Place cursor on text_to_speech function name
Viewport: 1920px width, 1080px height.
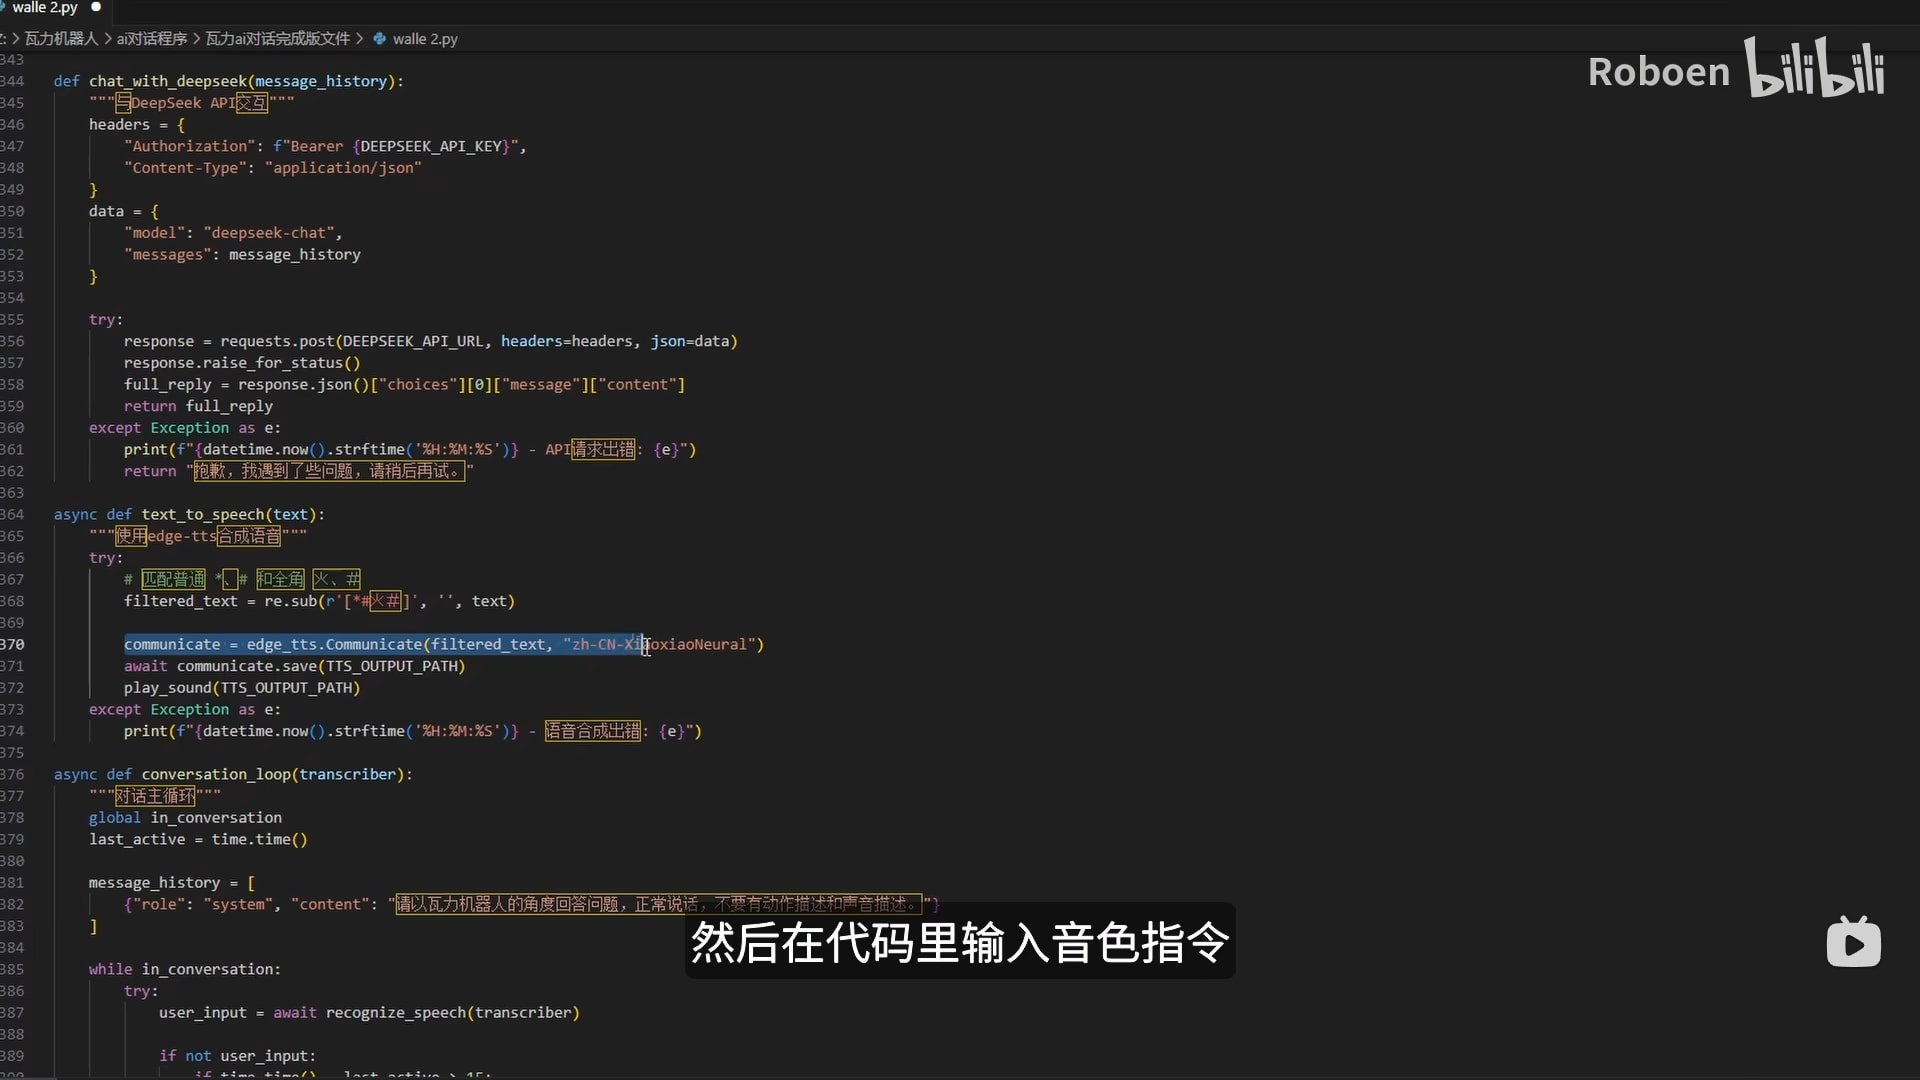tap(202, 515)
